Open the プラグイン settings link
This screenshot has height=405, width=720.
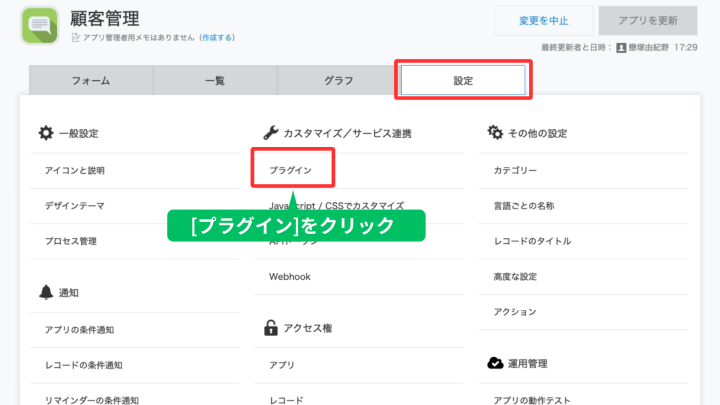coord(290,171)
